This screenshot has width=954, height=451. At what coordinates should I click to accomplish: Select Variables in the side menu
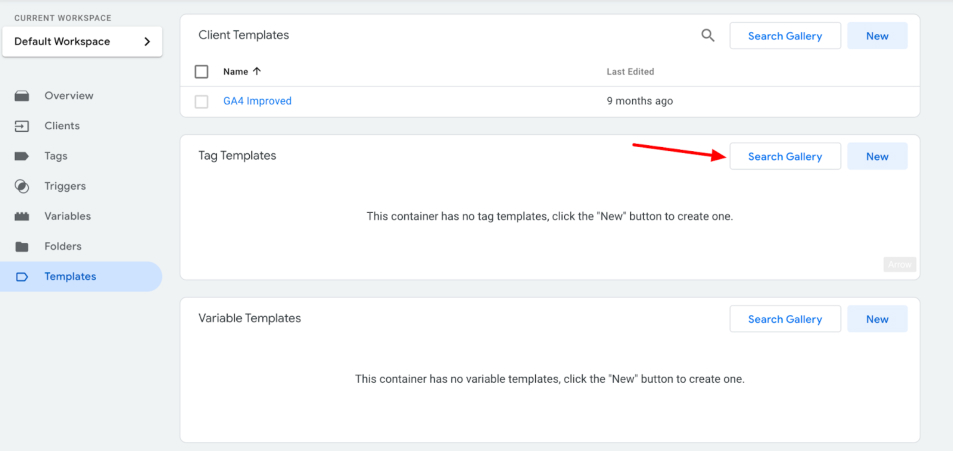click(68, 216)
